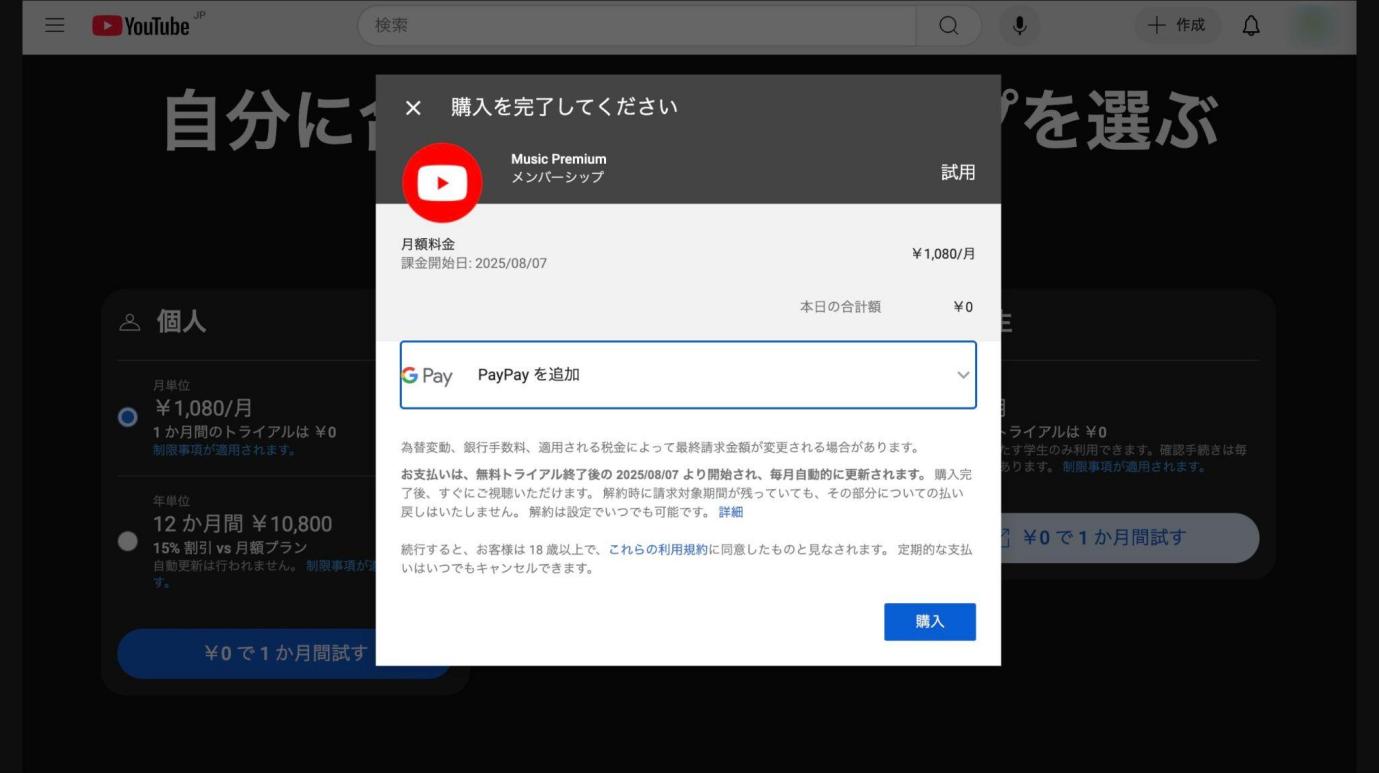This screenshot has height=773, width=1379.
Task: Open the hamburger guide menu
Action: (55, 26)
